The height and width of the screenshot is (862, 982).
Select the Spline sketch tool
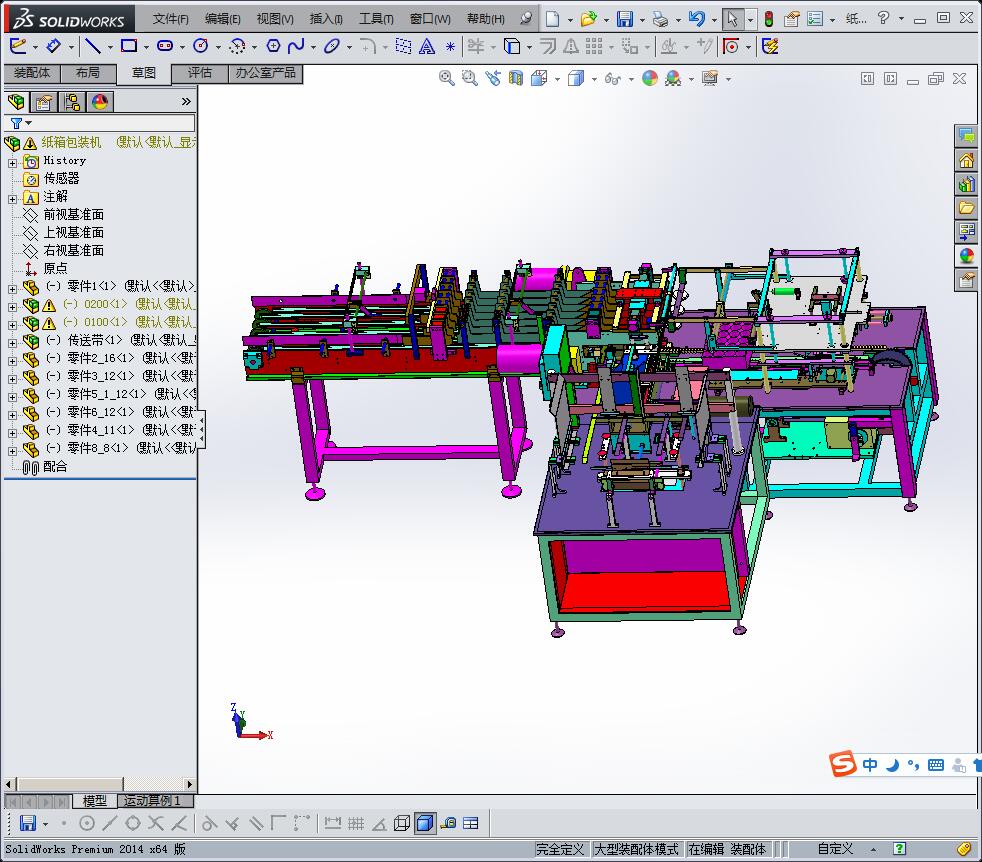296,46
